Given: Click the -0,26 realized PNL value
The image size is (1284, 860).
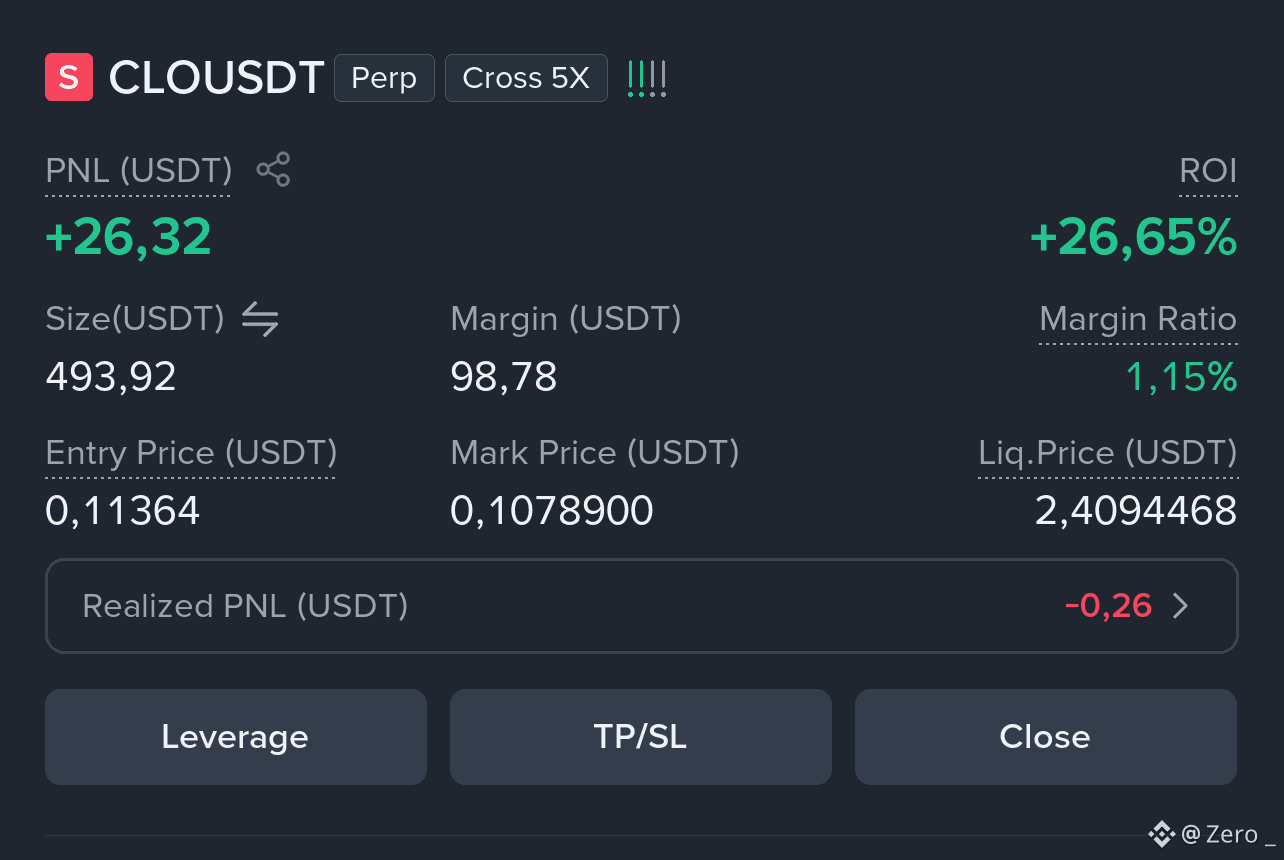Looking at the screenshot, I should pyautogui.click(x=1108, y=606).
